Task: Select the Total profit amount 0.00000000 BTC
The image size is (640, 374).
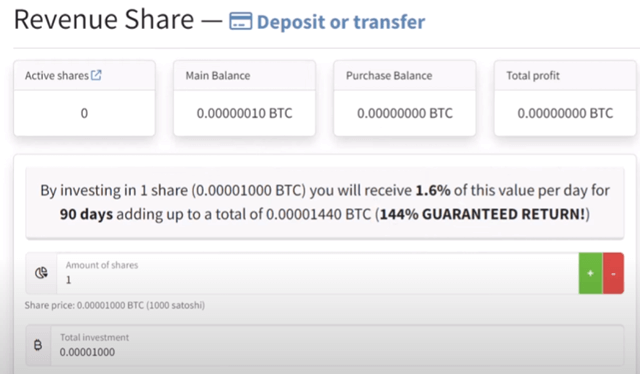Action: 565,113
